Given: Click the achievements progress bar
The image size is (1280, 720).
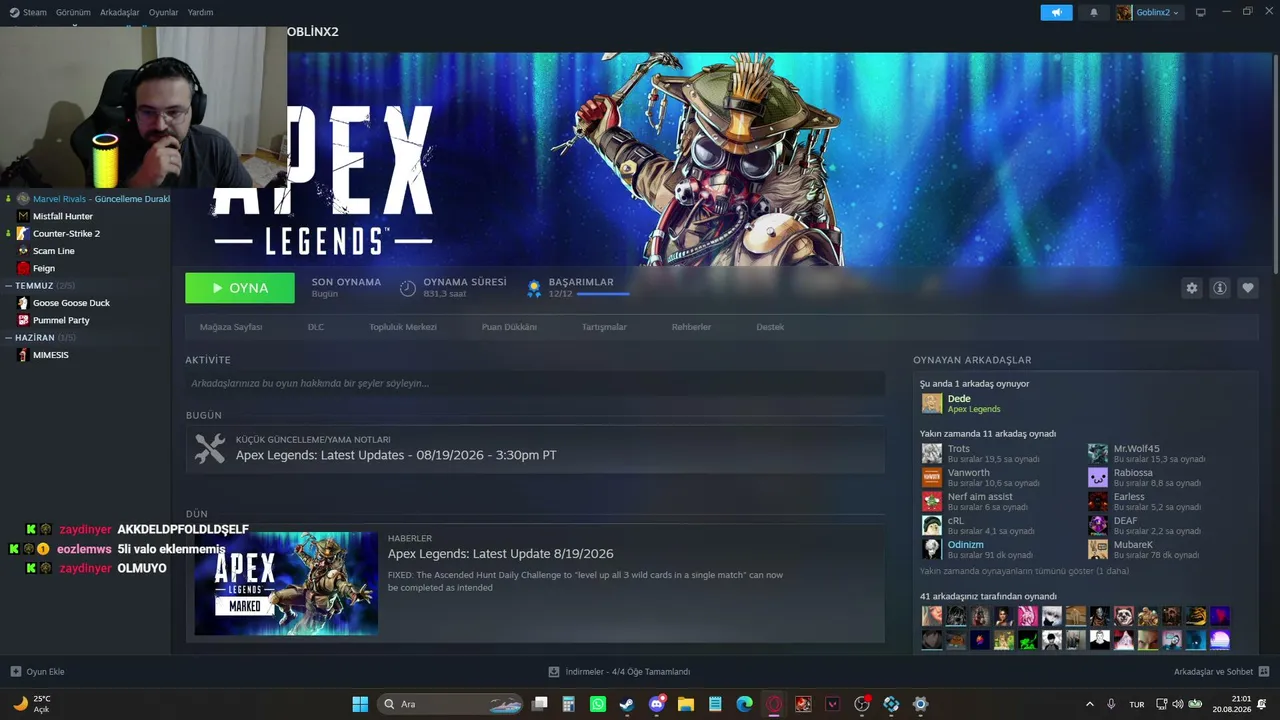Looking at the screenshot, I should pyautogui.click(x=603, y=294).
